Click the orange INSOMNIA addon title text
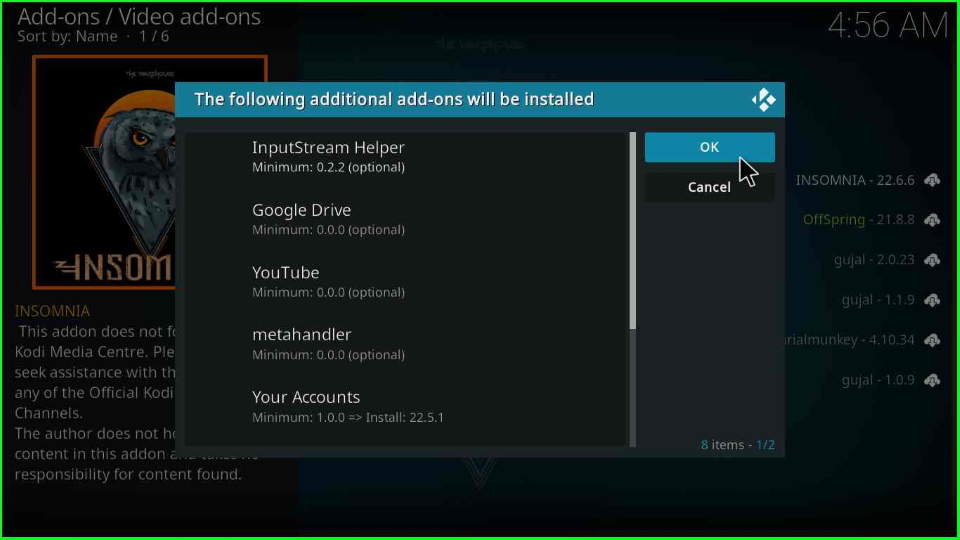 52,311
